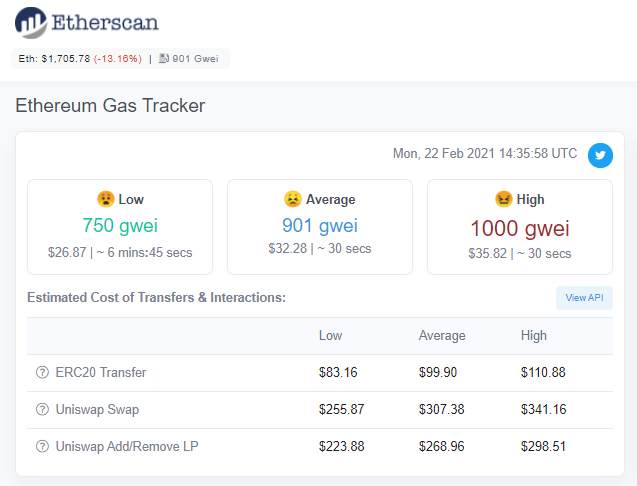Click Add/Remove LP low cost $223.88
637x486 pixels.
(x=341, y=446)
